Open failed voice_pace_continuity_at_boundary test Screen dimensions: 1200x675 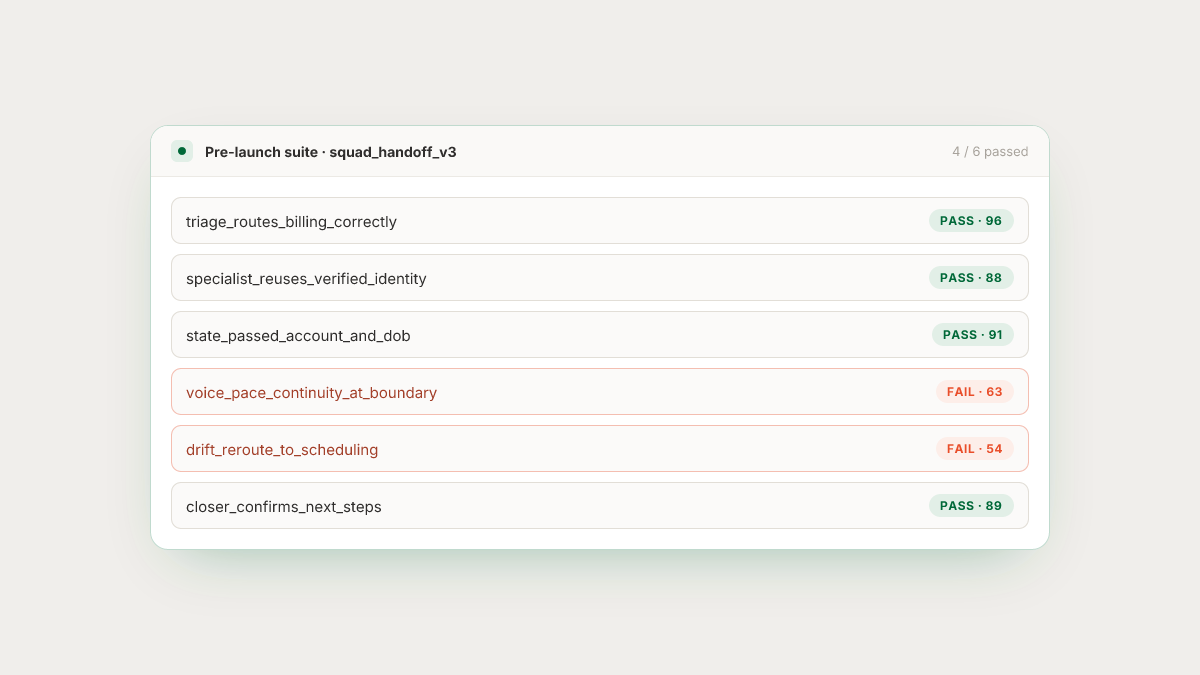600,392
